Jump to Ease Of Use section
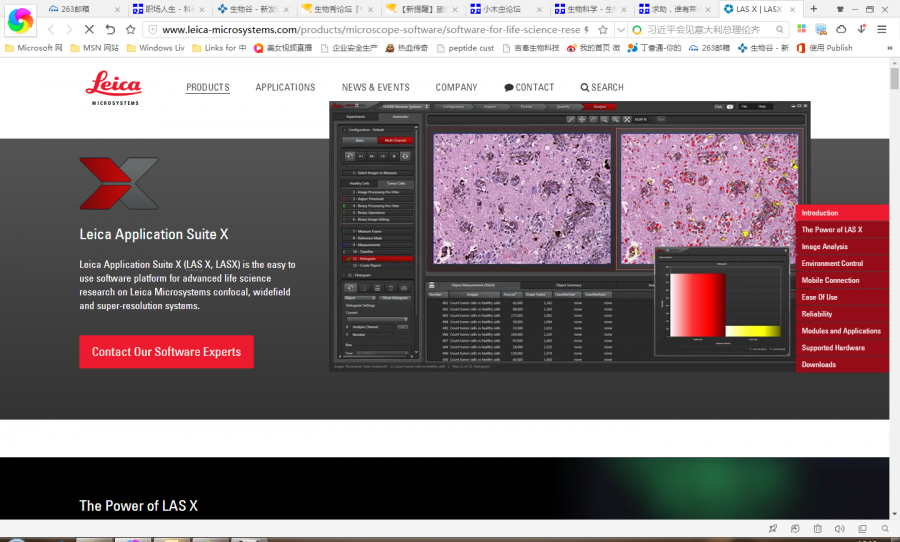Image resolution: width=900 pixels, height=542 pixels. pos(842,297)
